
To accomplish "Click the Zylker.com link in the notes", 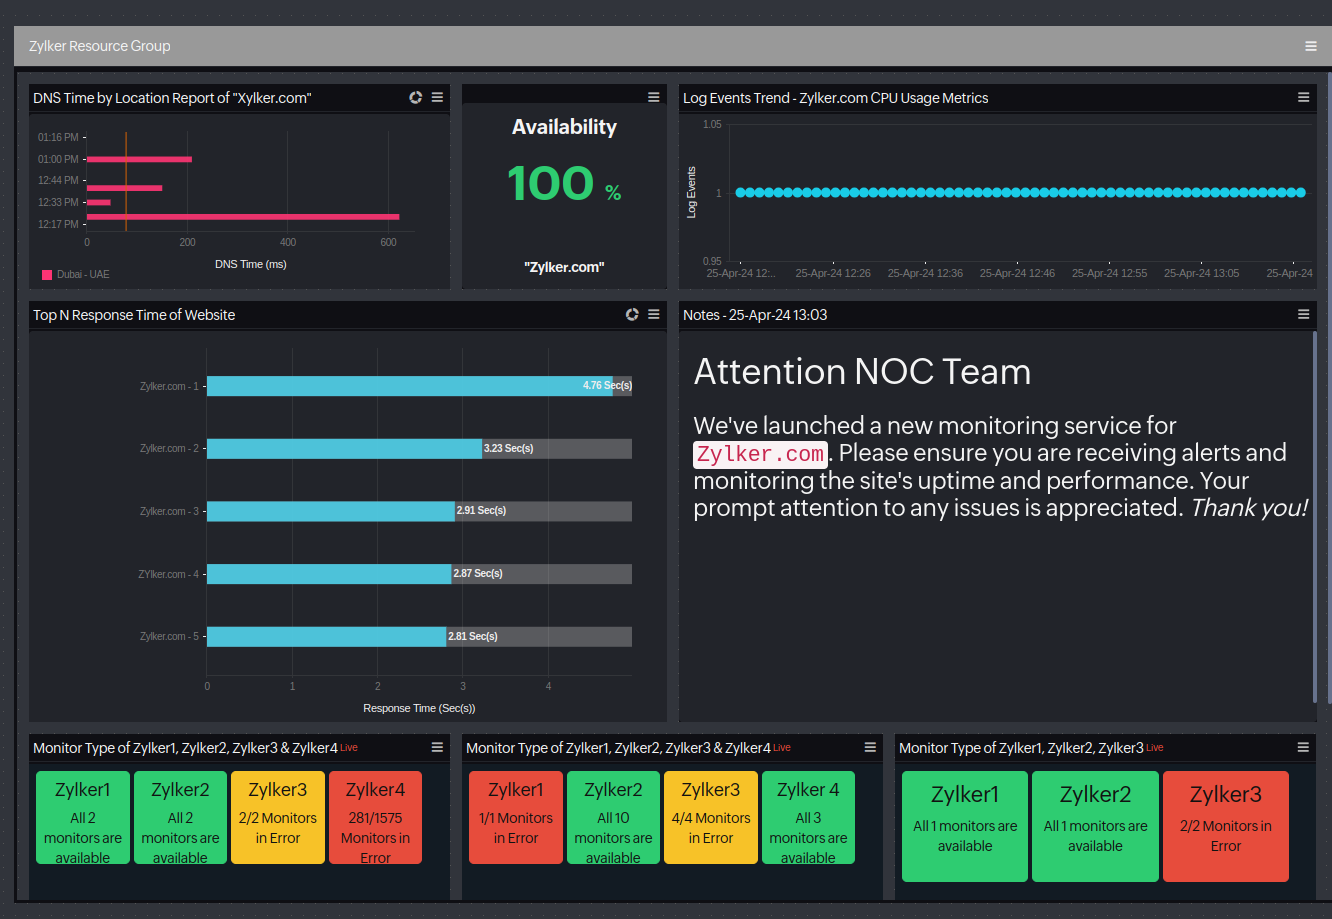I will coord(760,453).
